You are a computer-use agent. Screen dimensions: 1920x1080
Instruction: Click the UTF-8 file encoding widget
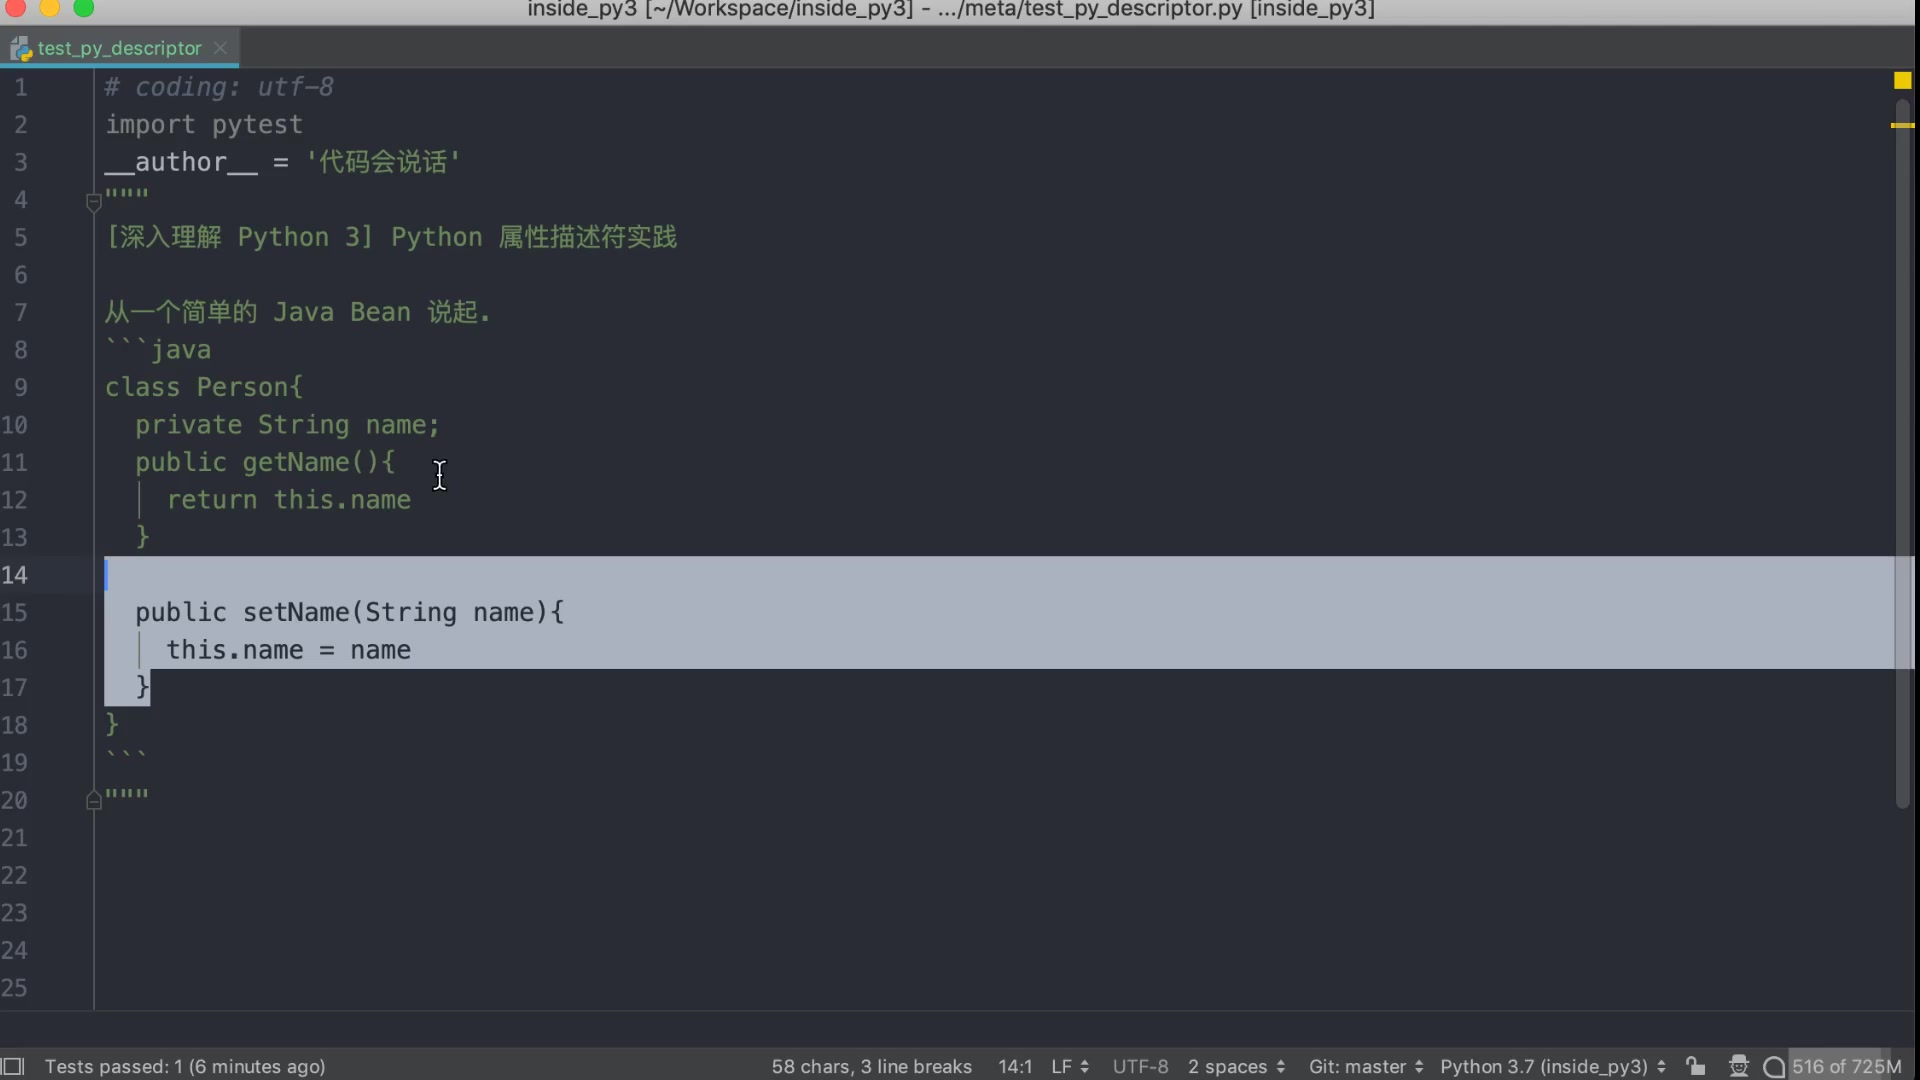click(x=1140, y=1066)
